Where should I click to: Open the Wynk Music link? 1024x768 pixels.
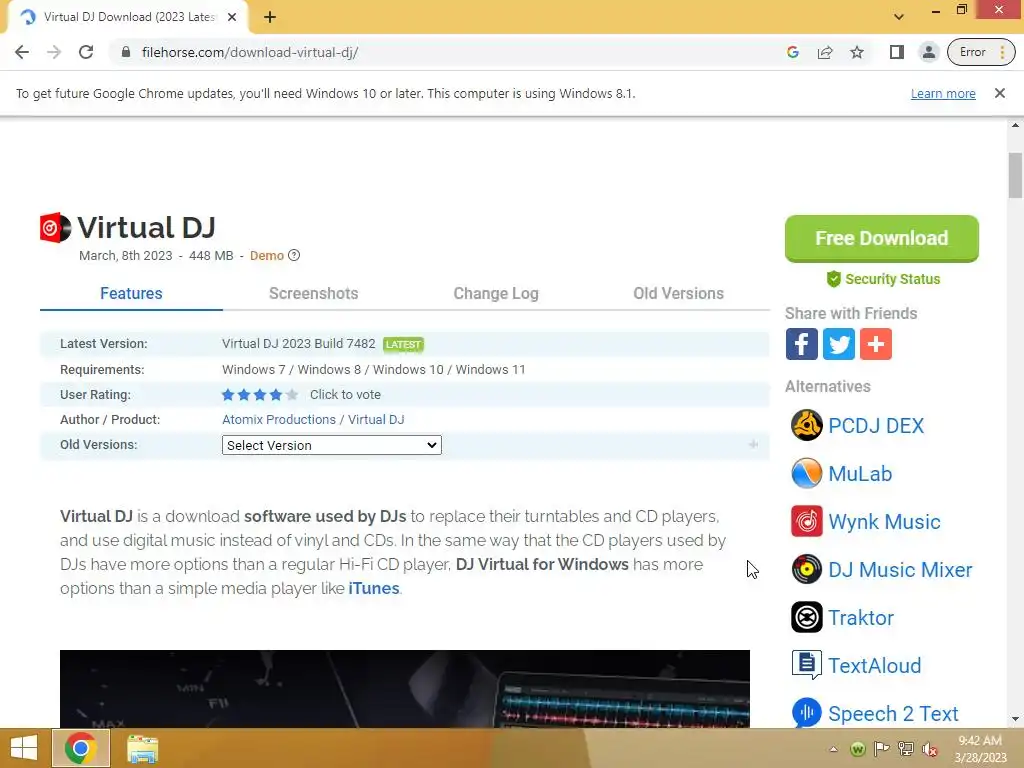point(884,522)
